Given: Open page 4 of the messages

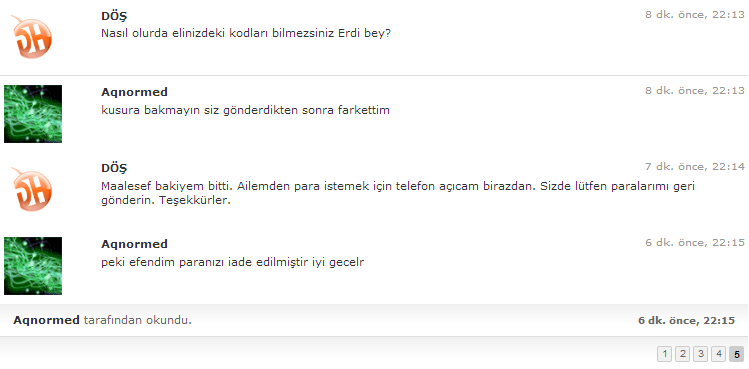Looking at the screenshot, I should tap(718, 354).
